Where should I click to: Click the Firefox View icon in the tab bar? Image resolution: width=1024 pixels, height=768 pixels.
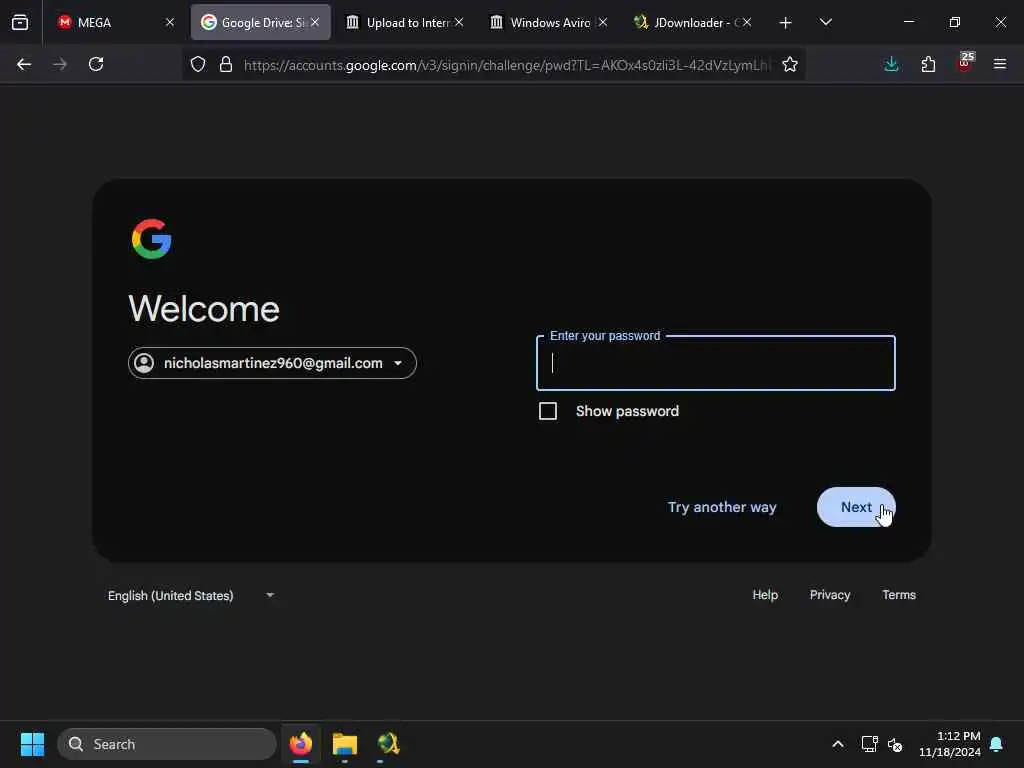20,22
